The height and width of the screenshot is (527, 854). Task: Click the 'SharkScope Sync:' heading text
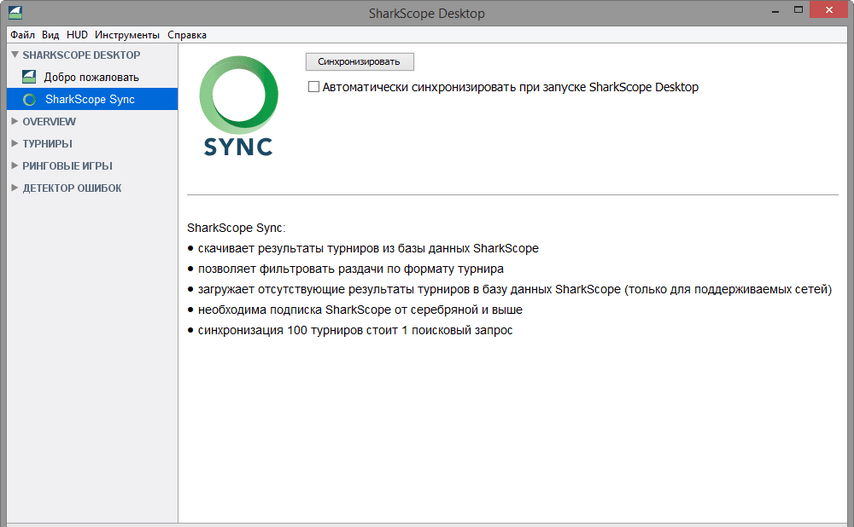click(x=236, y=228)
